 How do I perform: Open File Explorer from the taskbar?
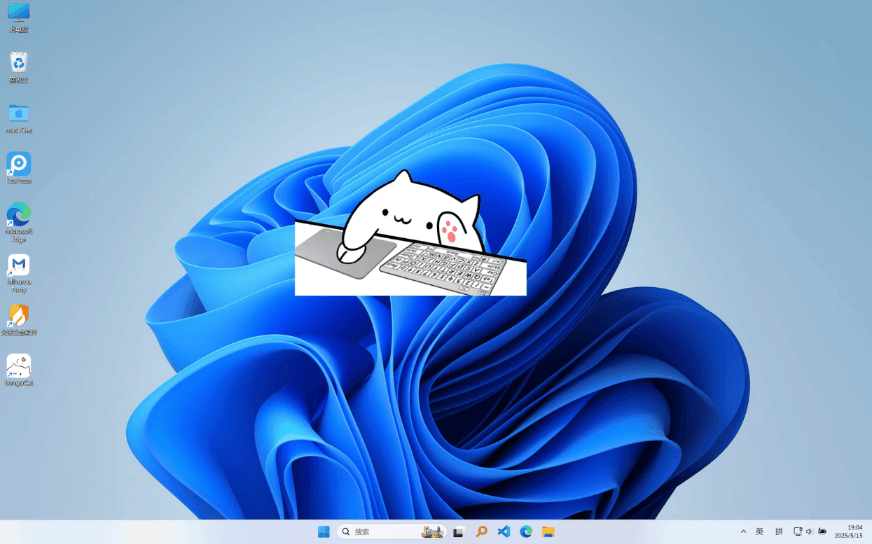click(548, 532)
